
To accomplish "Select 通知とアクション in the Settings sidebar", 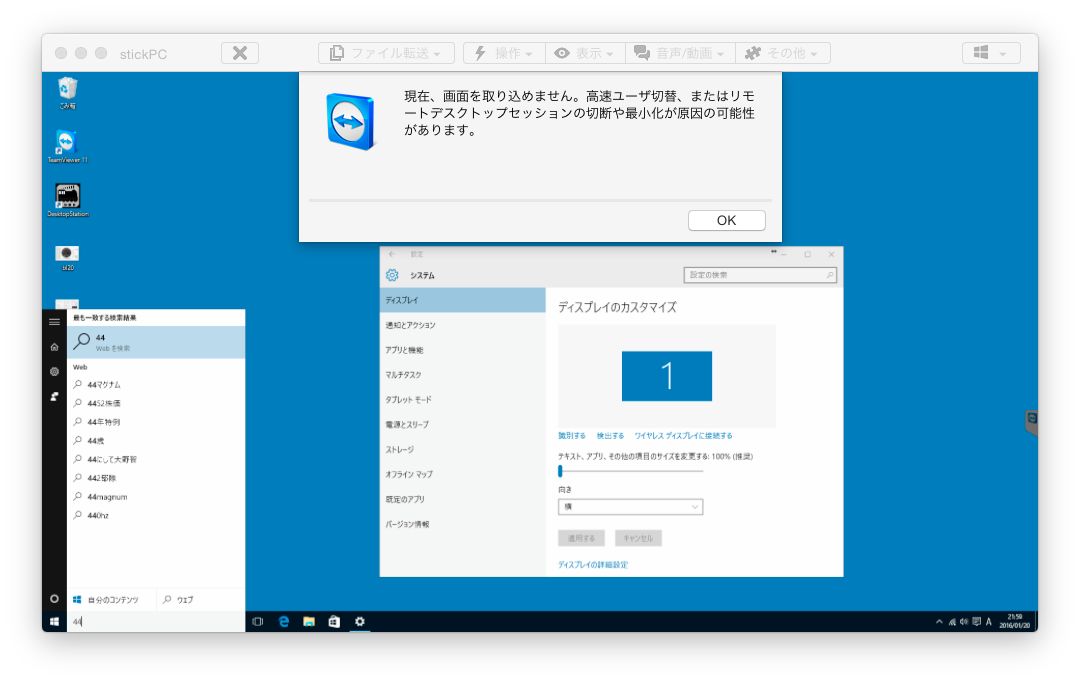I will pos(462,325).
